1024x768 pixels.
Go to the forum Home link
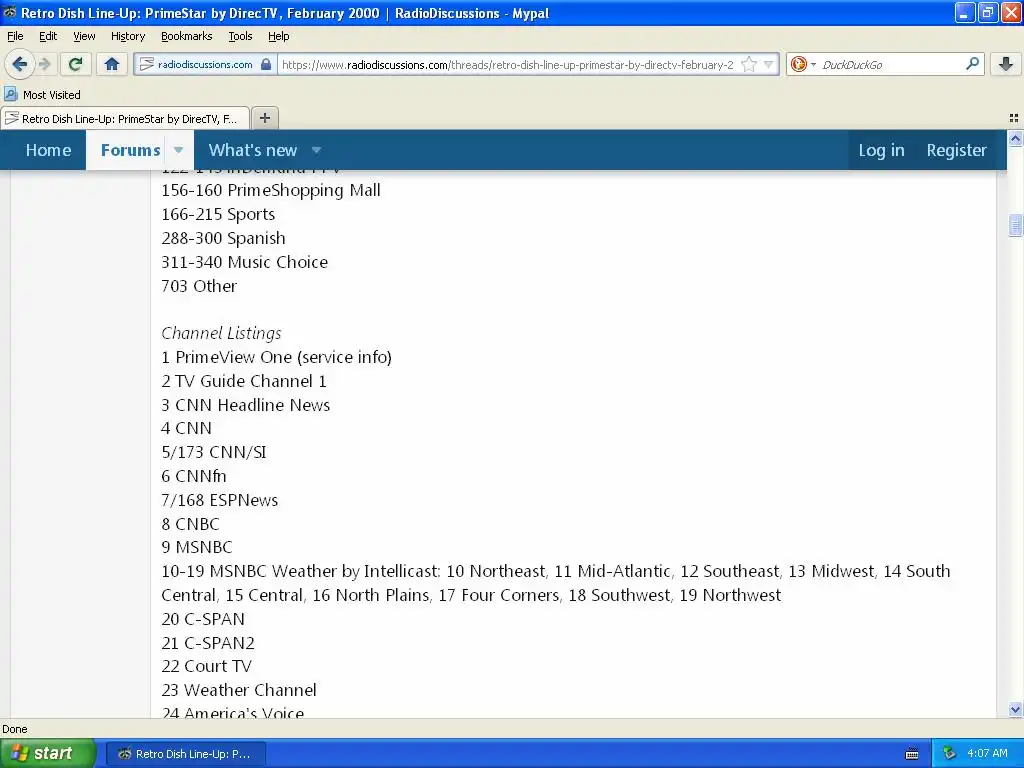point(48,150)
